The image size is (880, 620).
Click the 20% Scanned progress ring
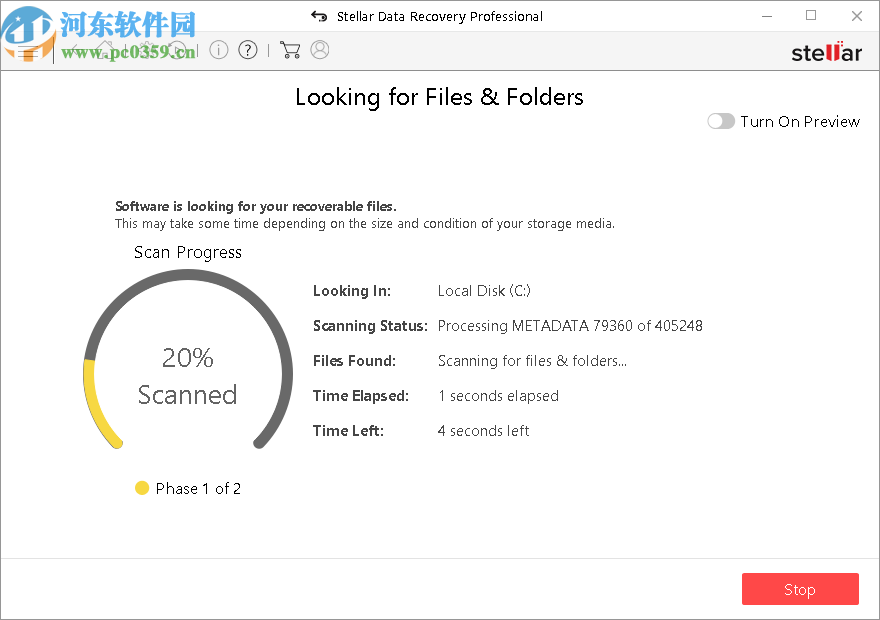(x=187, y=375)
